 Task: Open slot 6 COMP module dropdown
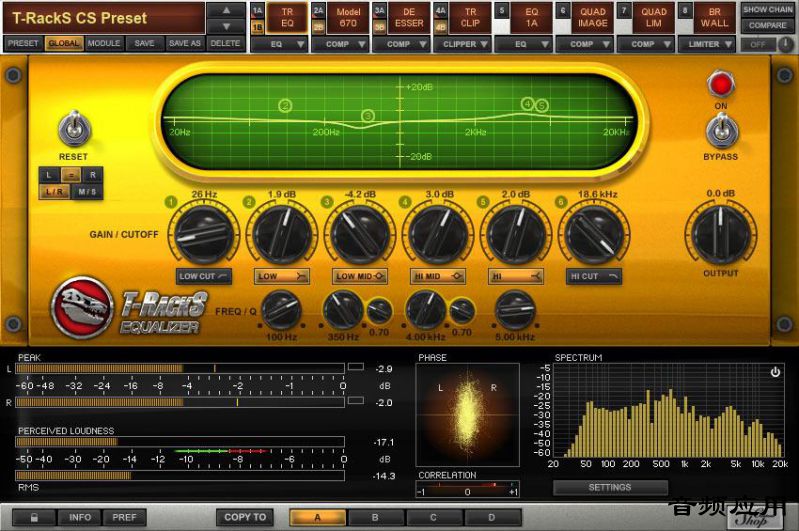585,44
